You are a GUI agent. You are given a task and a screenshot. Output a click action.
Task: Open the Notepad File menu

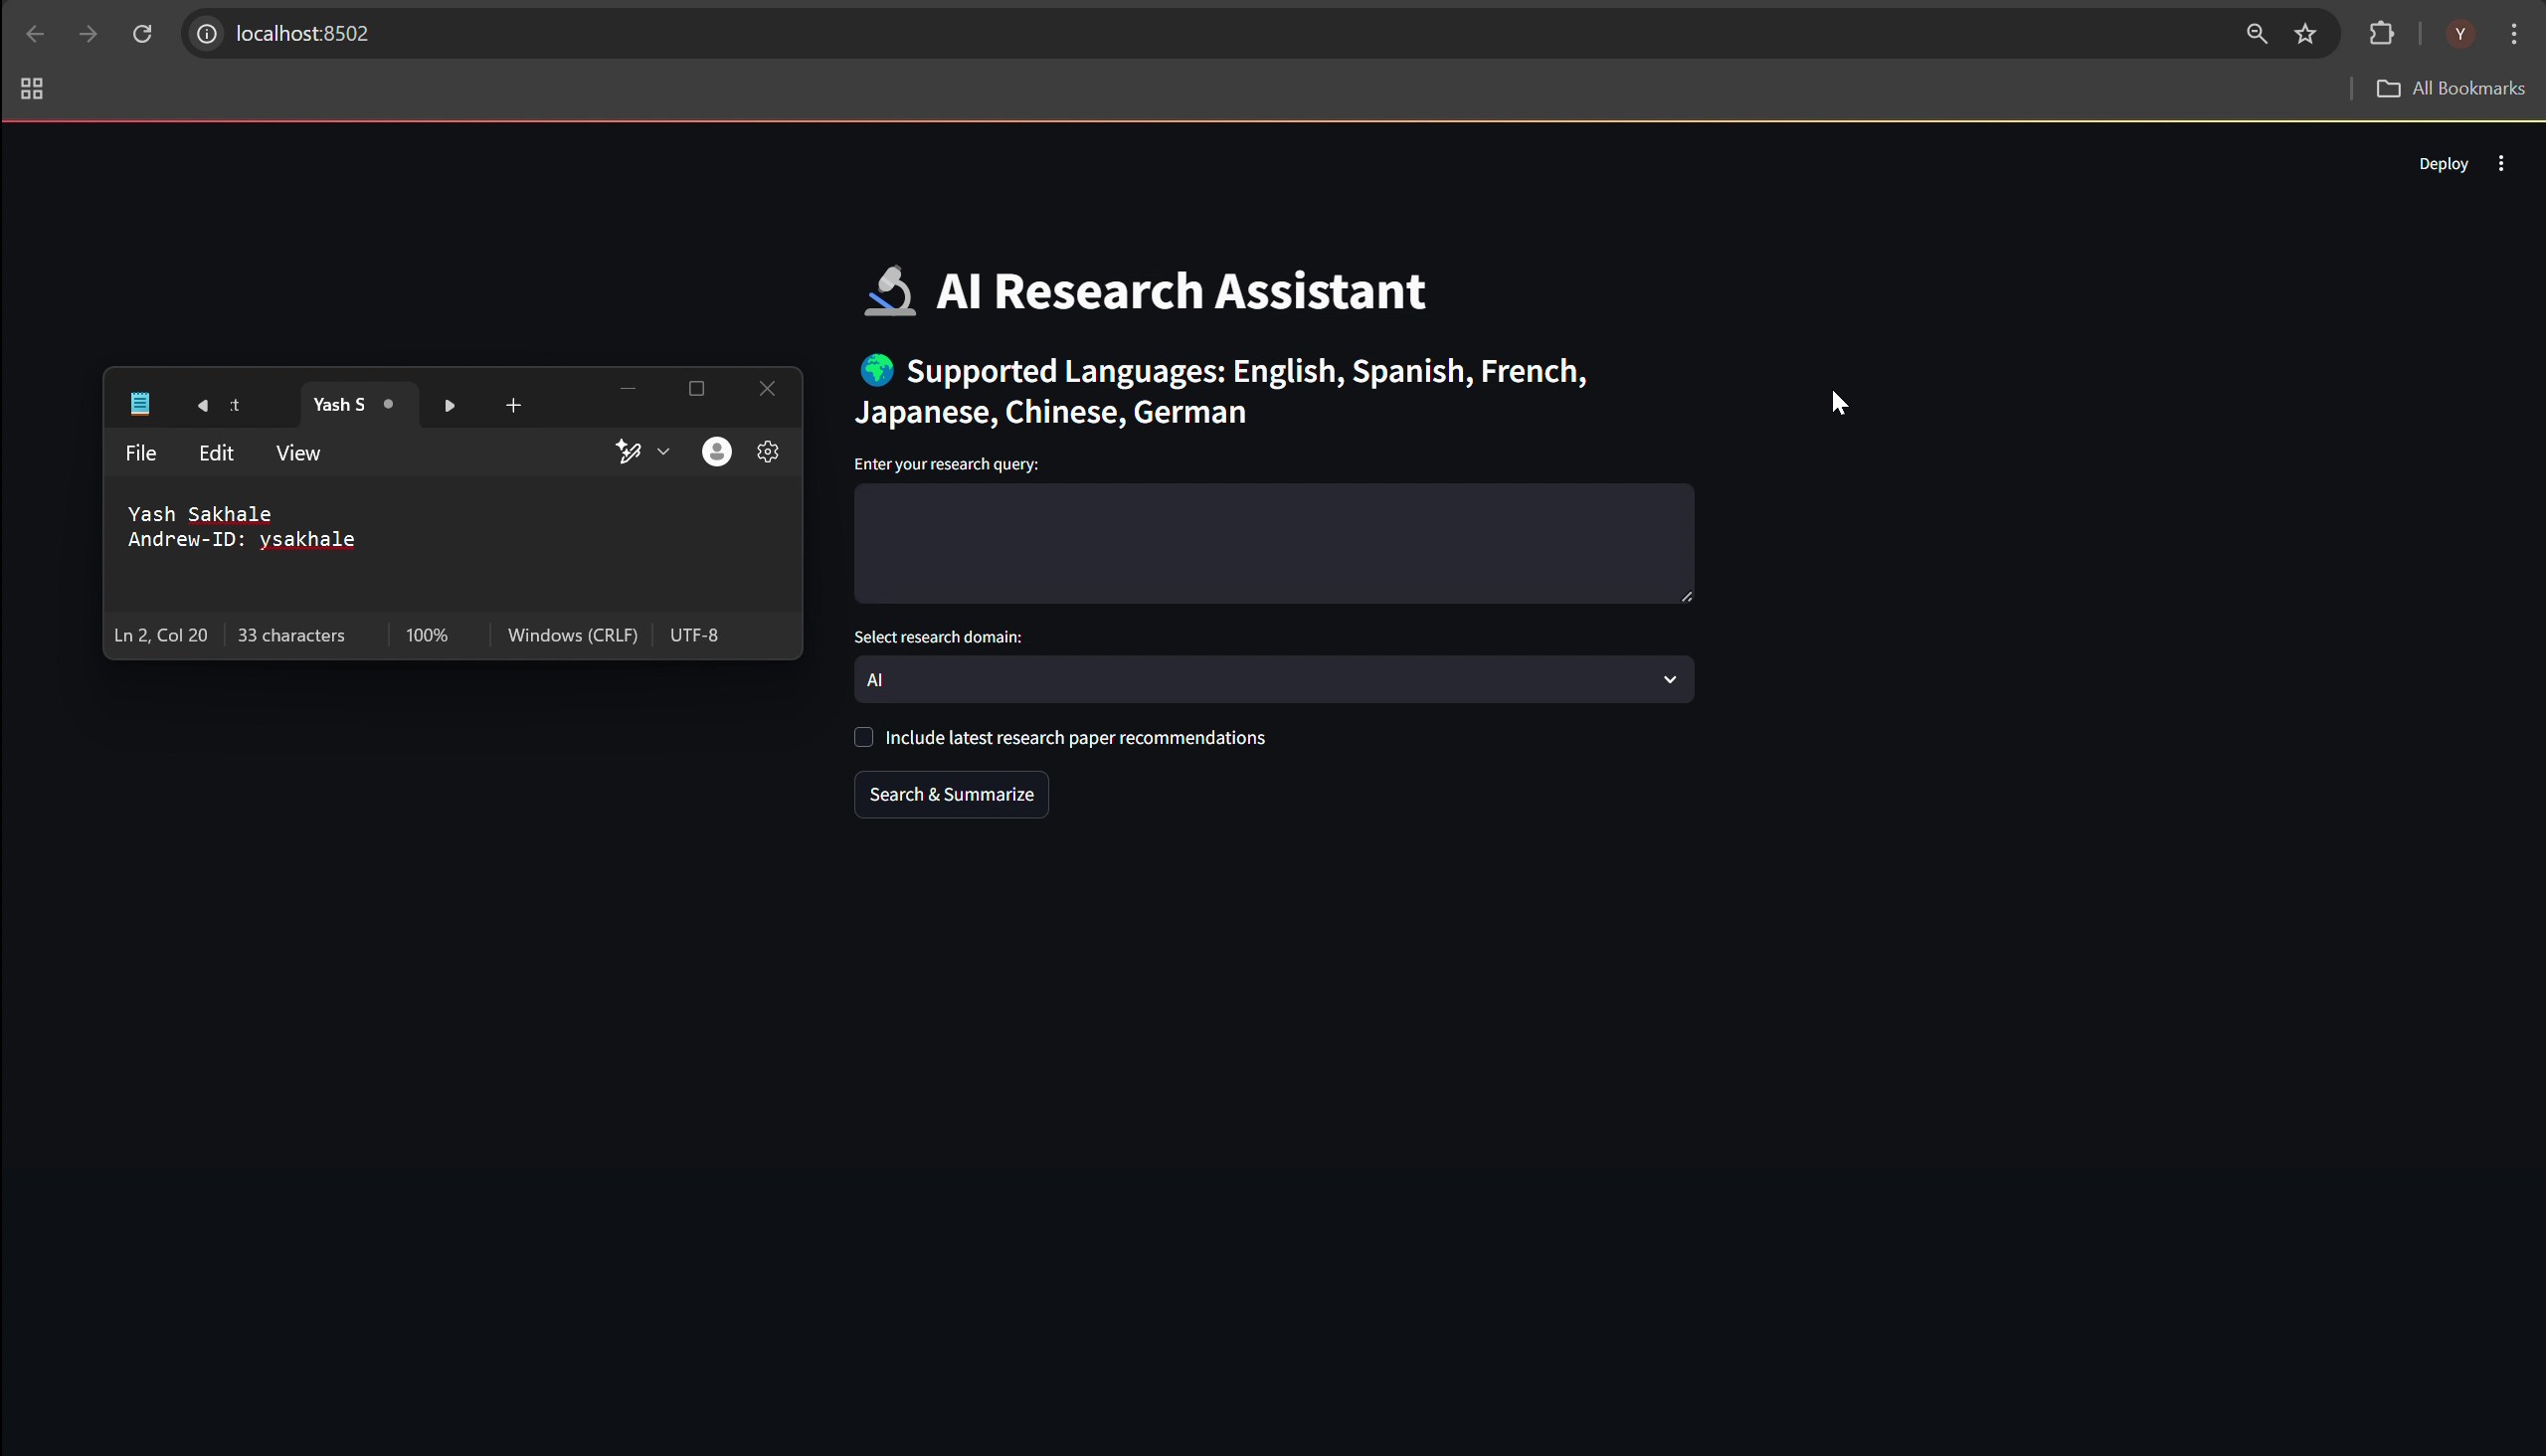click(141, 453)
